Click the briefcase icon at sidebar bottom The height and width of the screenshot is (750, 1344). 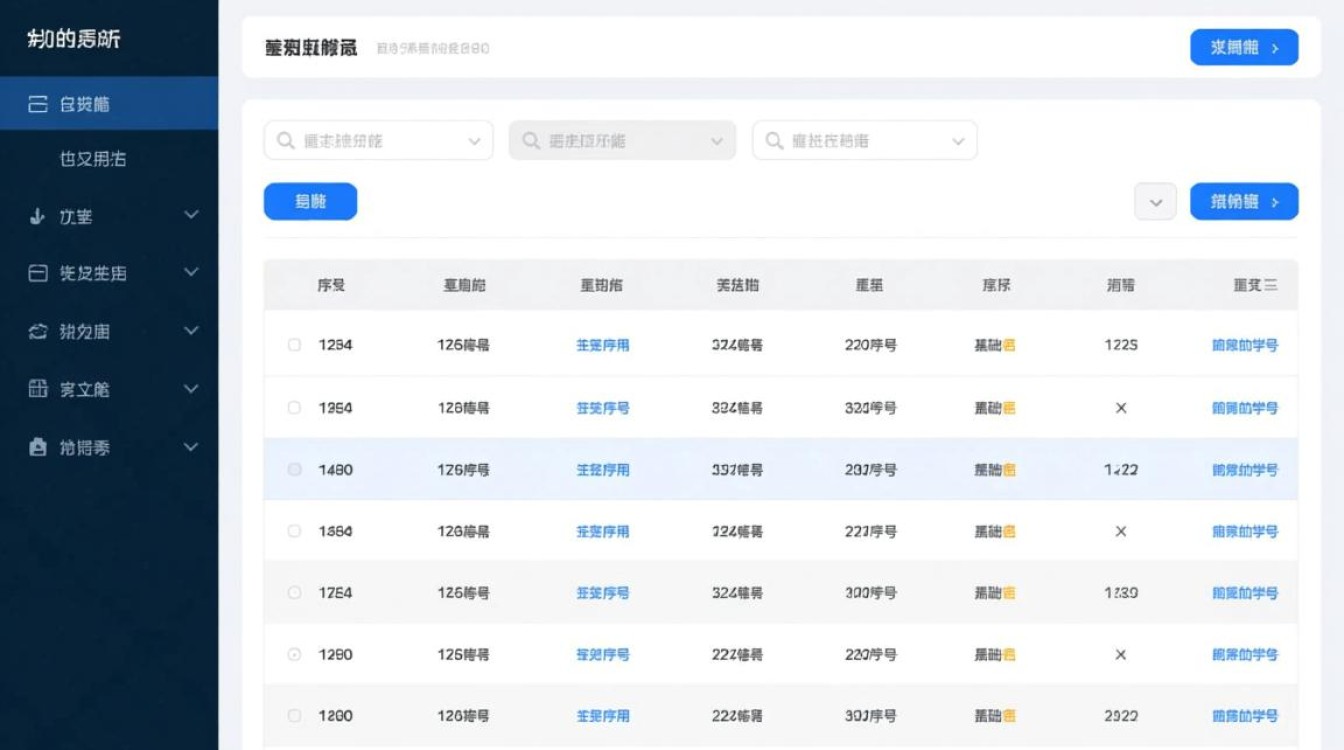coord(36,447)
